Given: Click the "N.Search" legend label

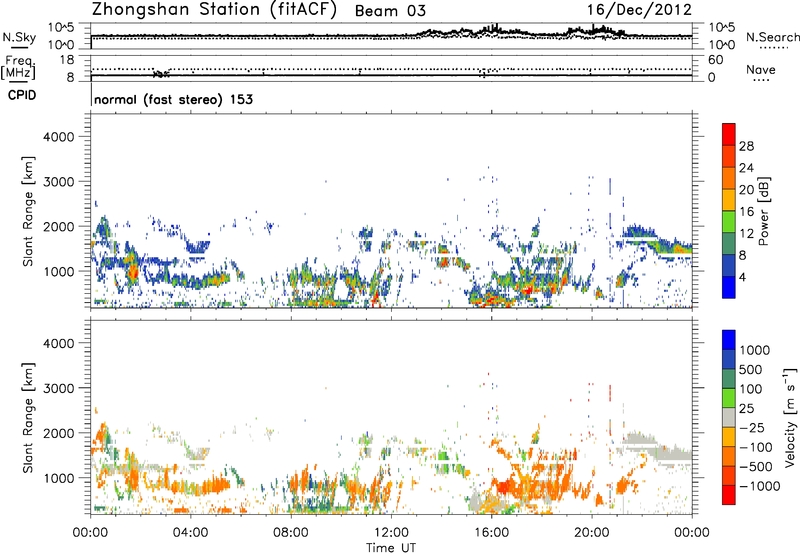Looking at the screenshot, I should [773, 37].
